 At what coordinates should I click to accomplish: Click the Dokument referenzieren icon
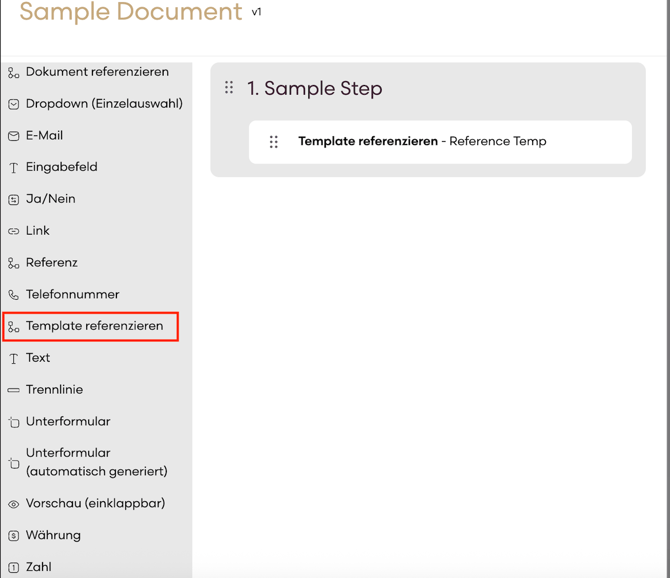[13, 73]
